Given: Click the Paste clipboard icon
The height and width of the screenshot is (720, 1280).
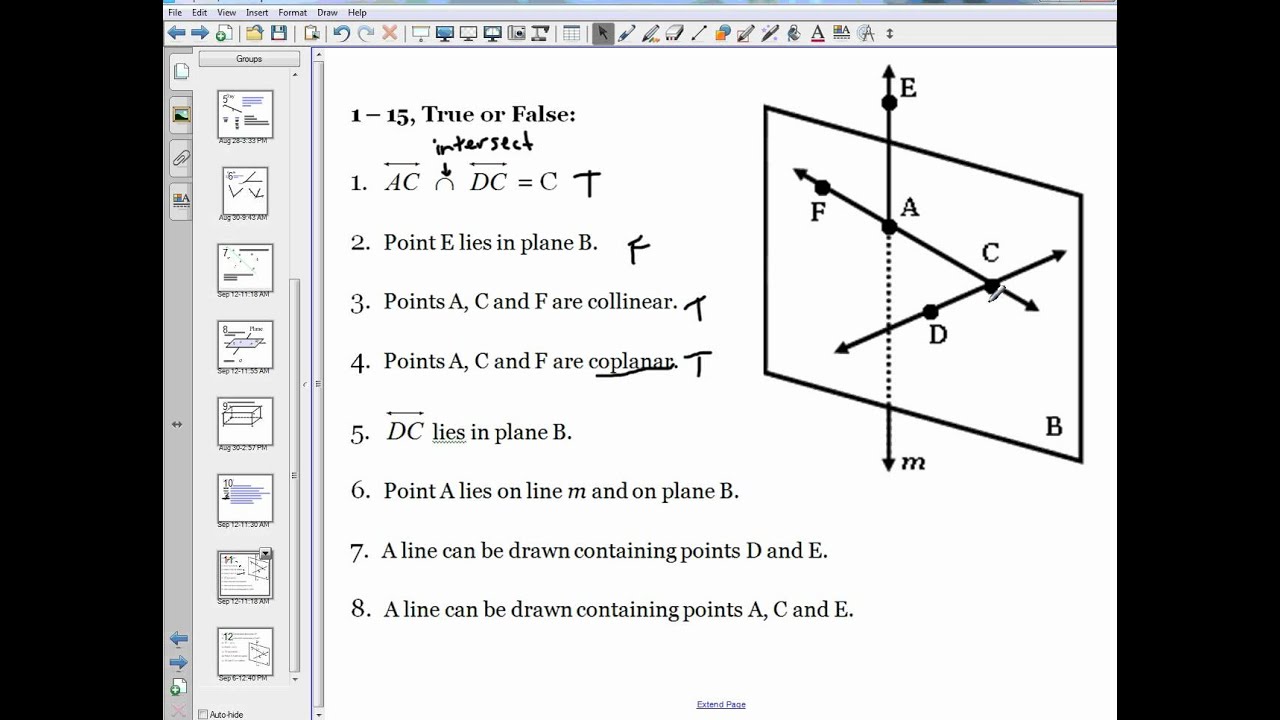Looking at the screenshot, I should point(312,33).
